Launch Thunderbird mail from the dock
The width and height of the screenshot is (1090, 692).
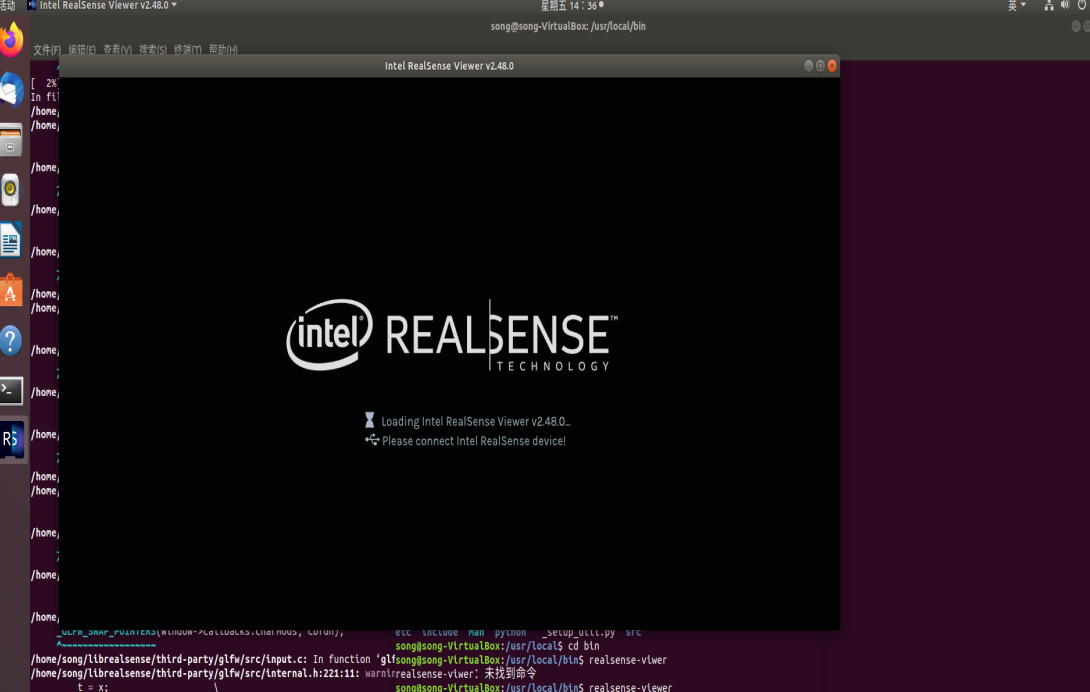pos(12,90)
